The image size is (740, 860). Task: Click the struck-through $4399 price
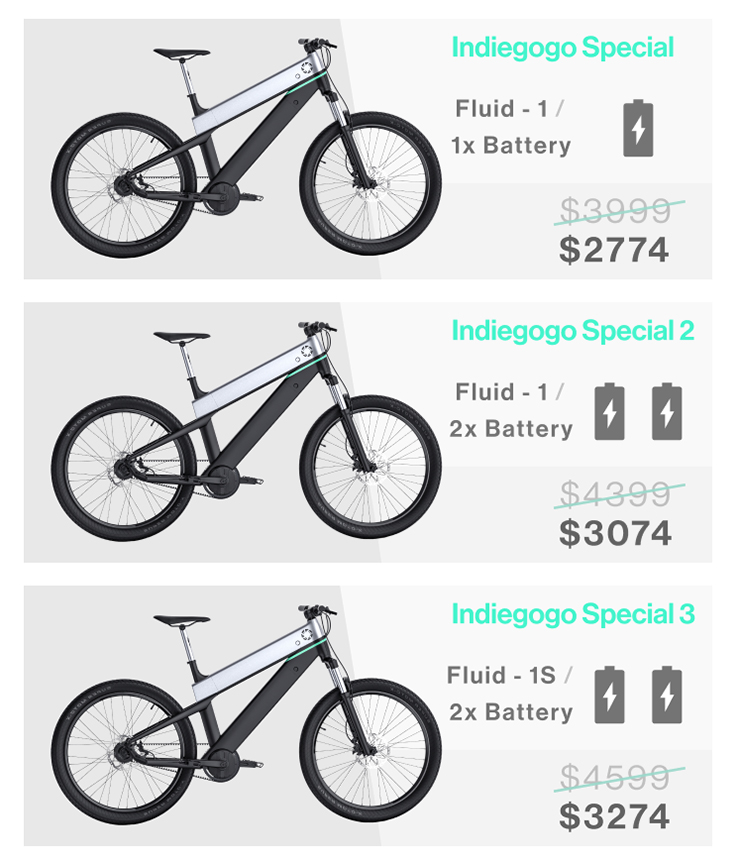tap(615, 493)
